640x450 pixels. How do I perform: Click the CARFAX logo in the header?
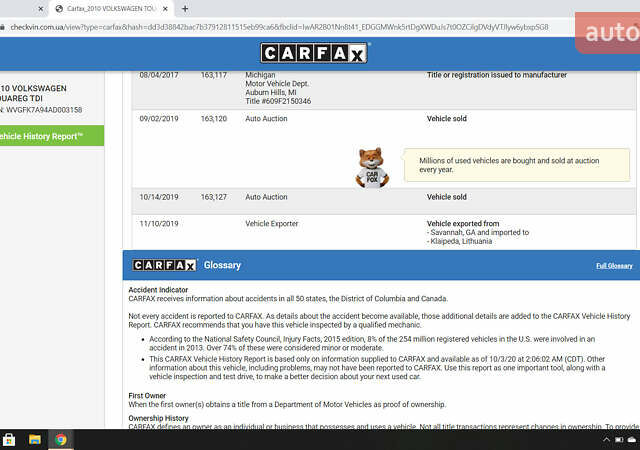point(315,53)
